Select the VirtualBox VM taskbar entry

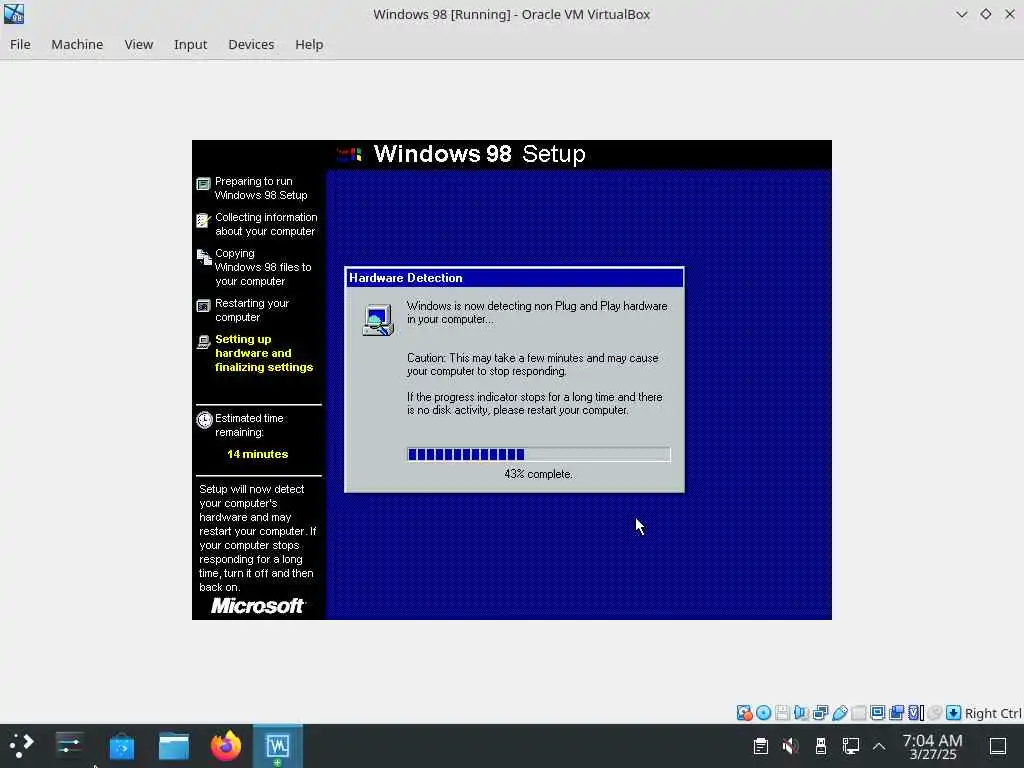coord(278,746)
